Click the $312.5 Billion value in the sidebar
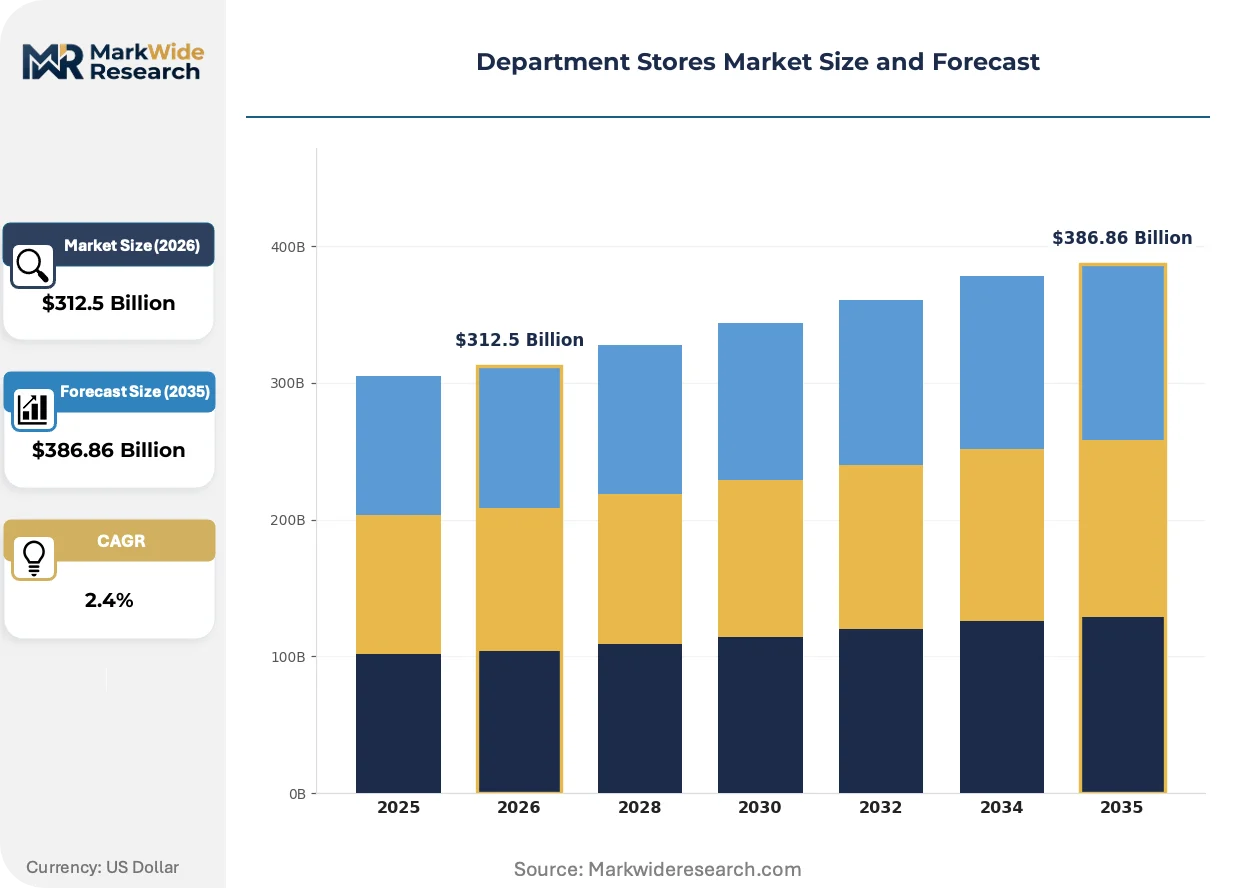1257x888 pixels. (109, 303)
